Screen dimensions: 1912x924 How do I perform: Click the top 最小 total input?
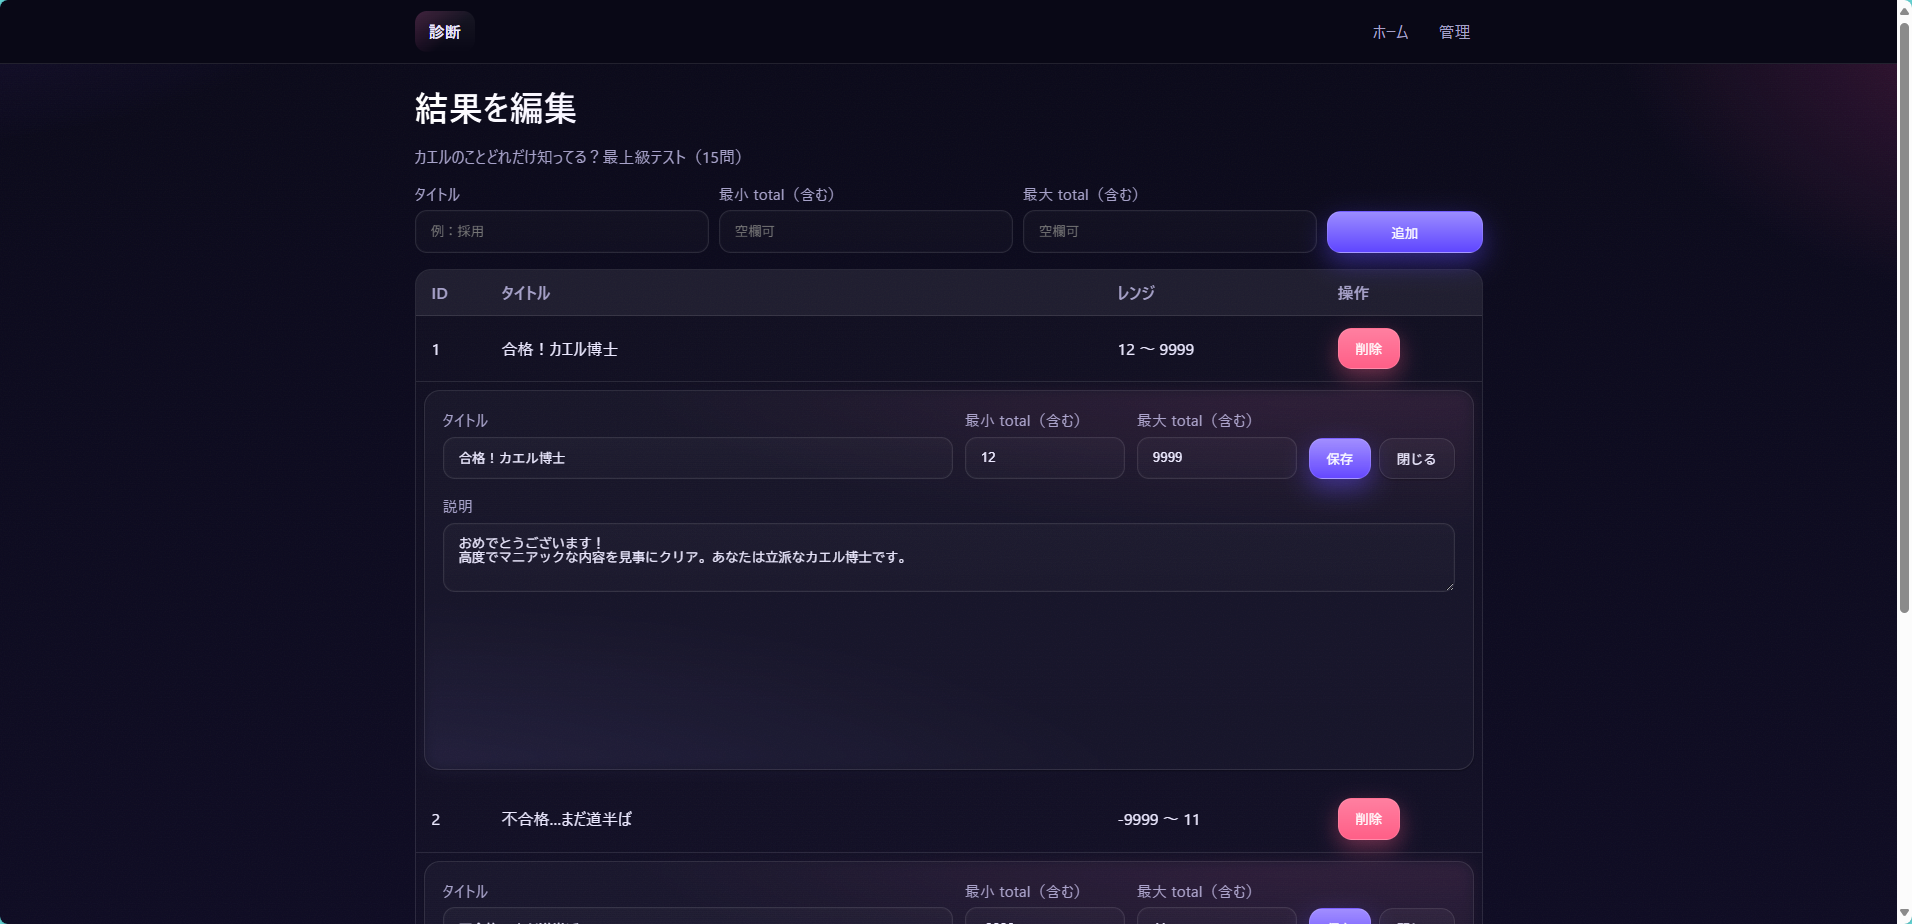pos(865,231)
